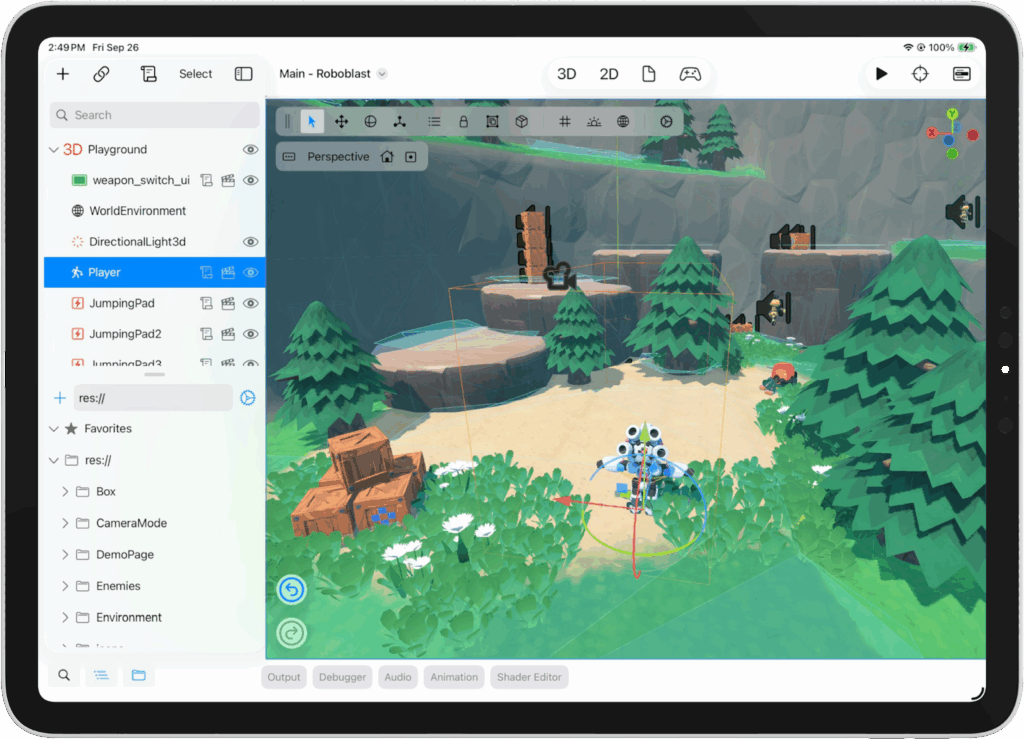The width and height of the screenshot is (1024, 739).
Task: Toggle visibility of the Playground root node
Action: (x=251, y=149)
